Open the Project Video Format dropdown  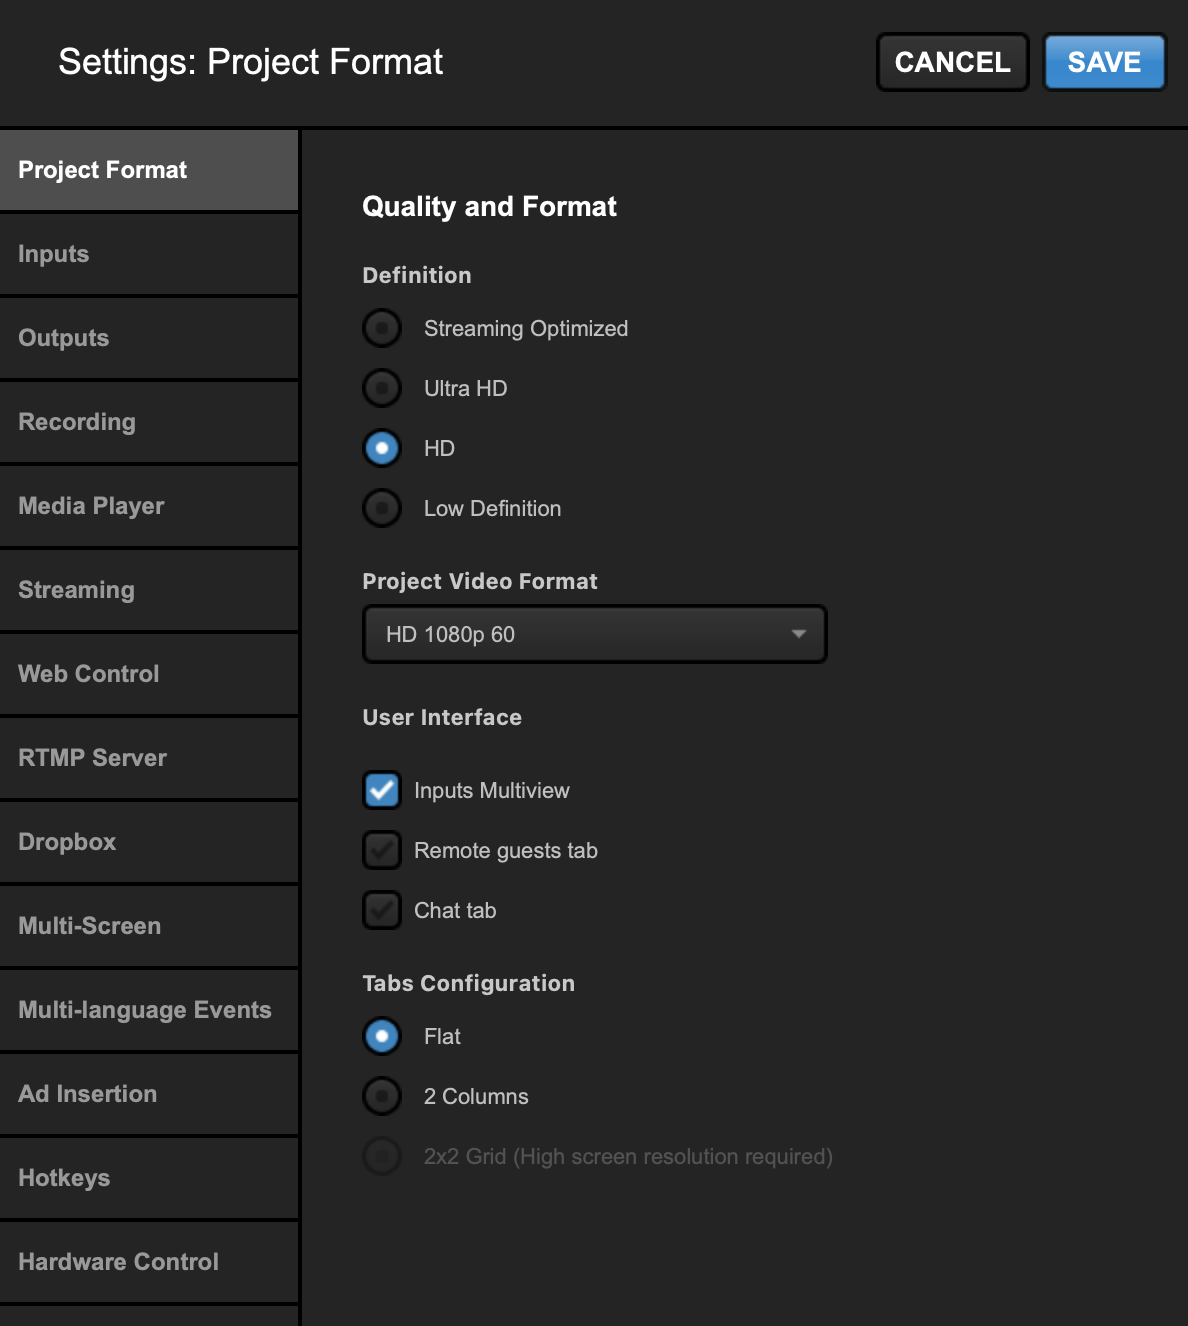click(595, 634)
